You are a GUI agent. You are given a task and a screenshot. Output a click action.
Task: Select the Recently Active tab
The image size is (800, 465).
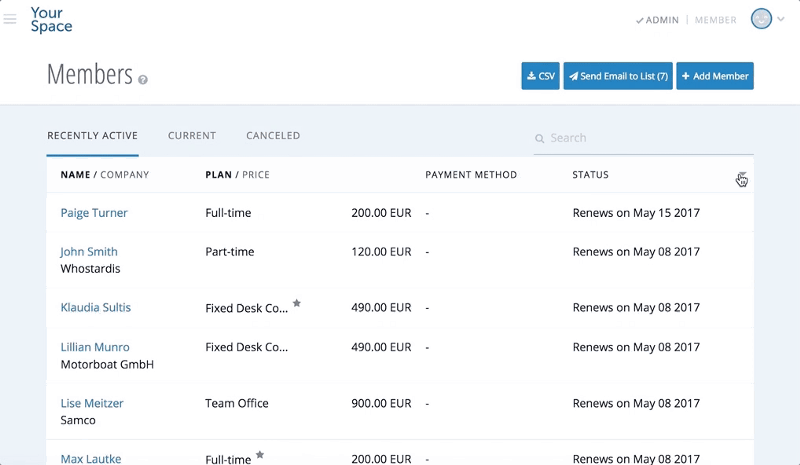(92, 136)
